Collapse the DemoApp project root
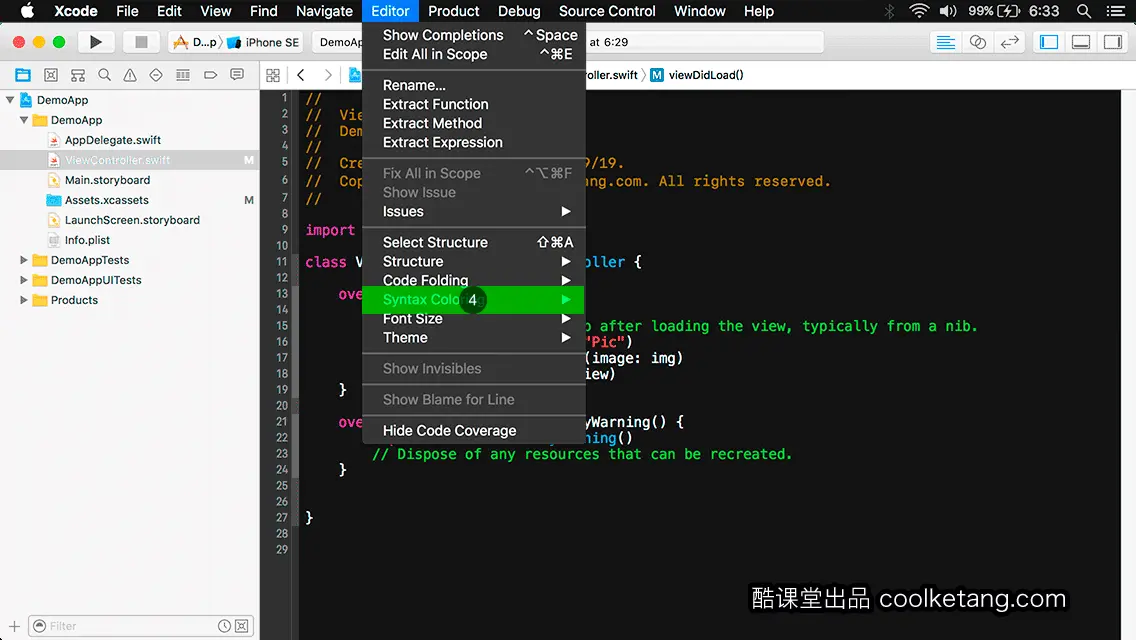 [x=10, y=100]
